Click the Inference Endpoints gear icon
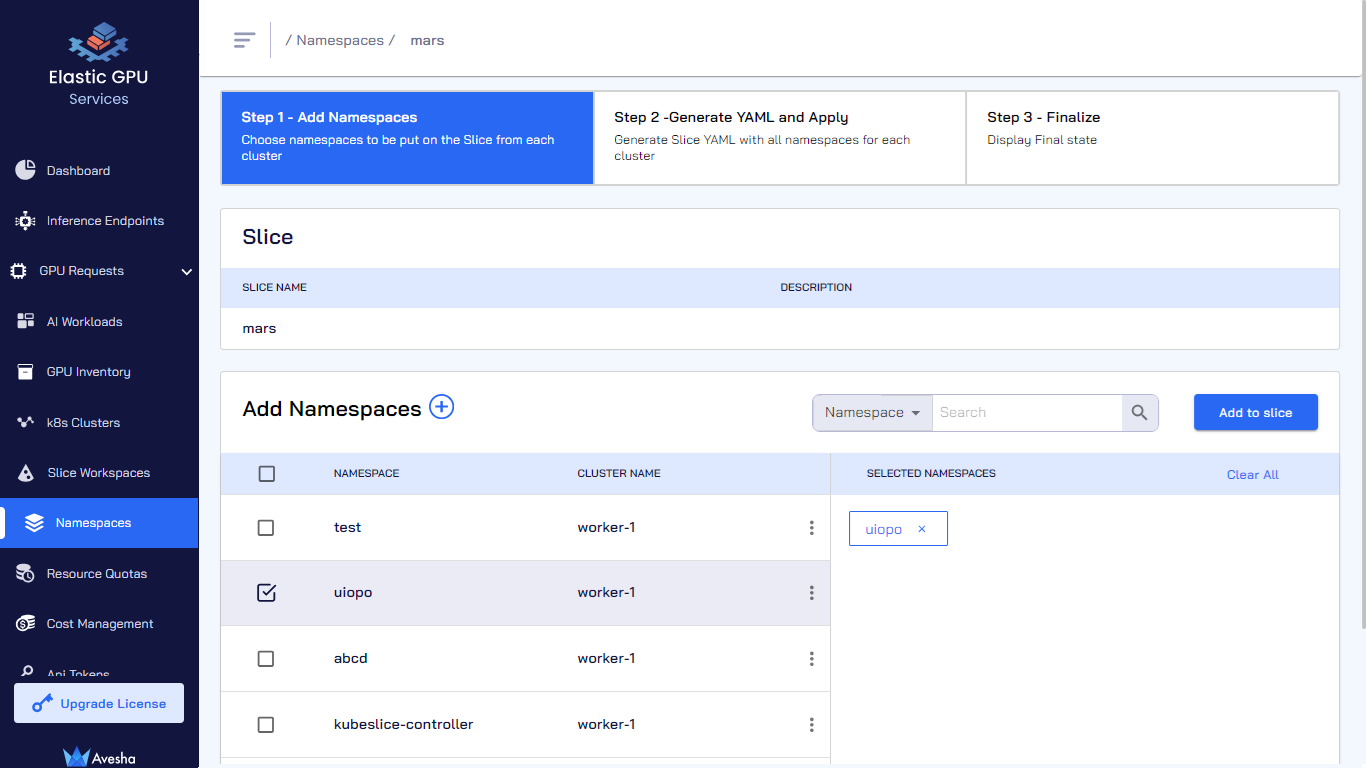This screenshot has height=774, width=1366. point(26,221)
